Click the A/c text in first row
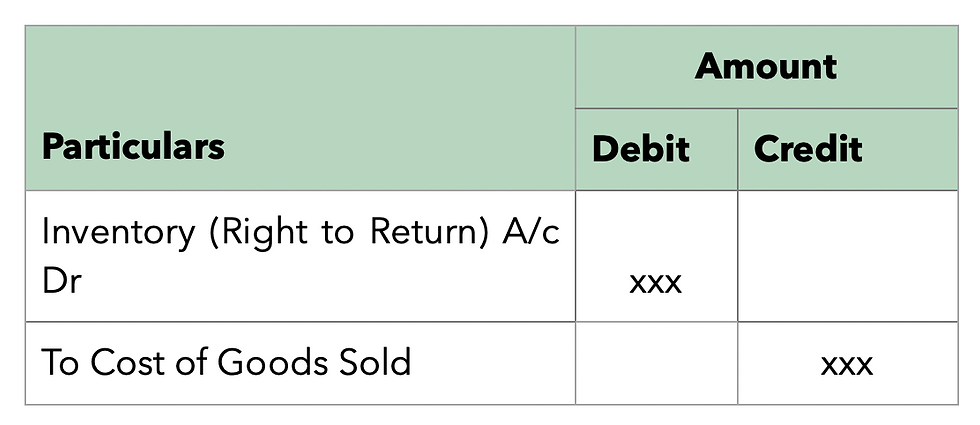This screenshot has width=980, height=425. point(531,232)
